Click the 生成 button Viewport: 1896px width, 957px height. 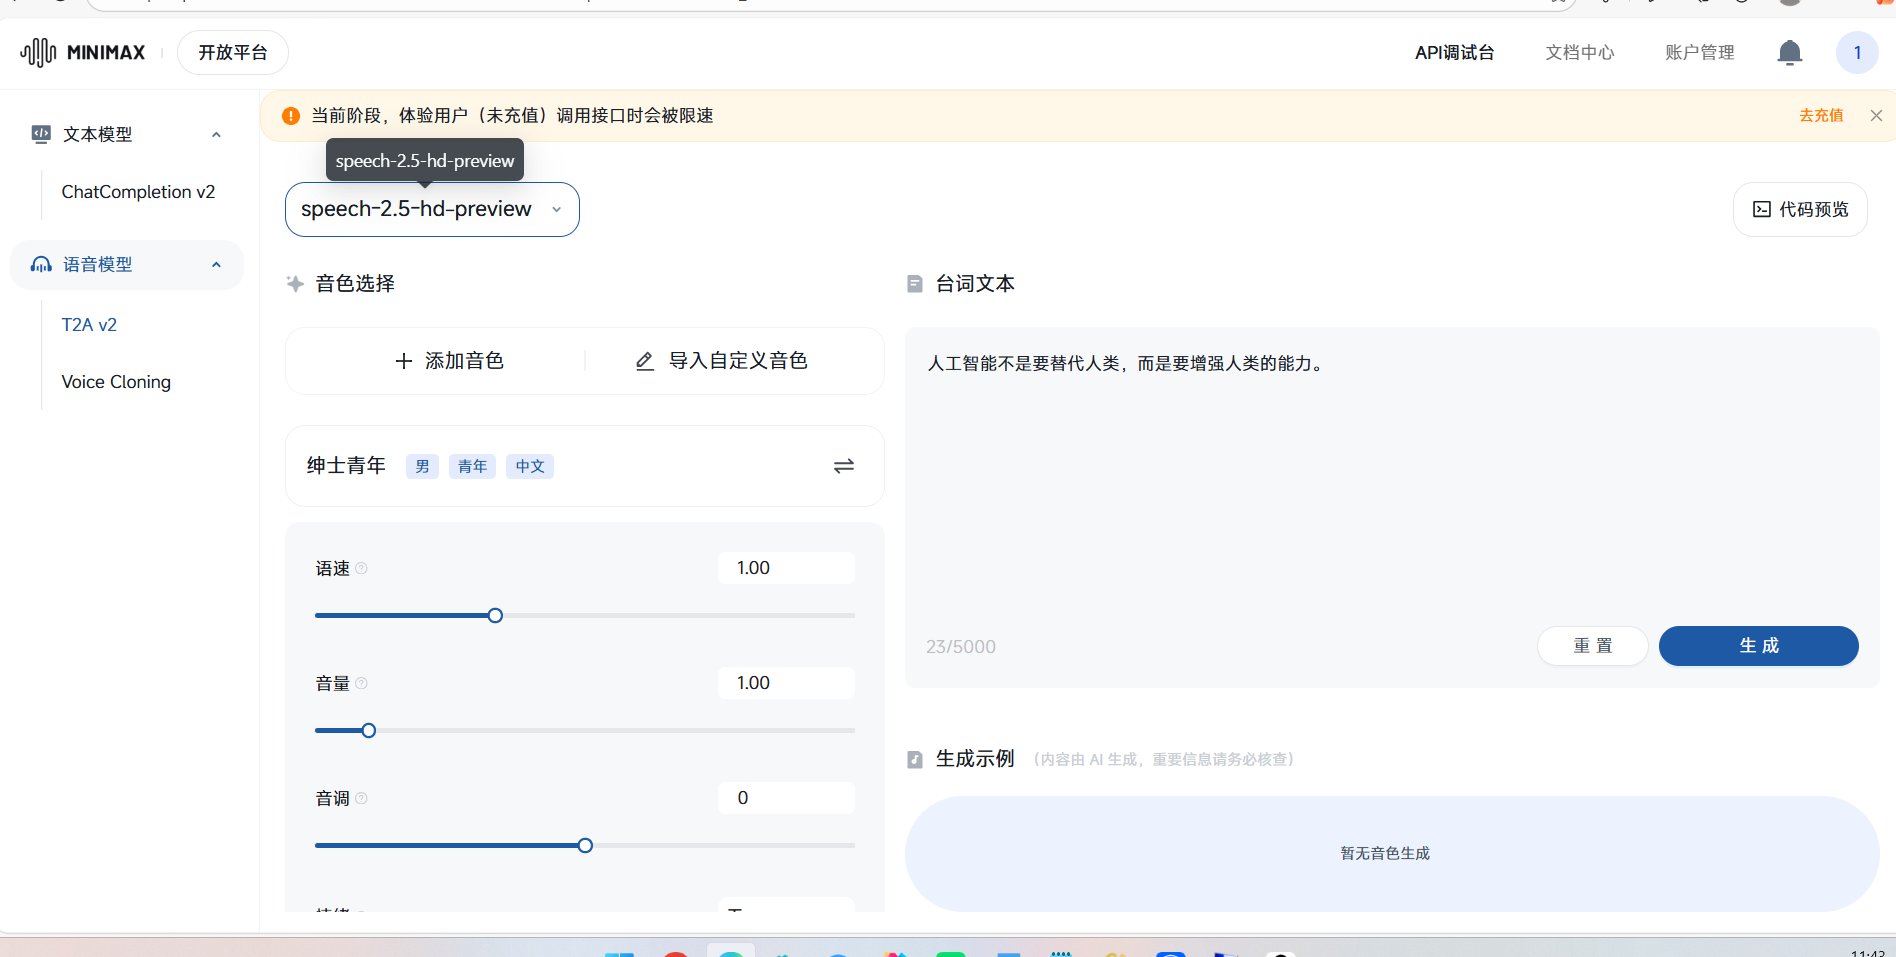(x=1758, y=646)
